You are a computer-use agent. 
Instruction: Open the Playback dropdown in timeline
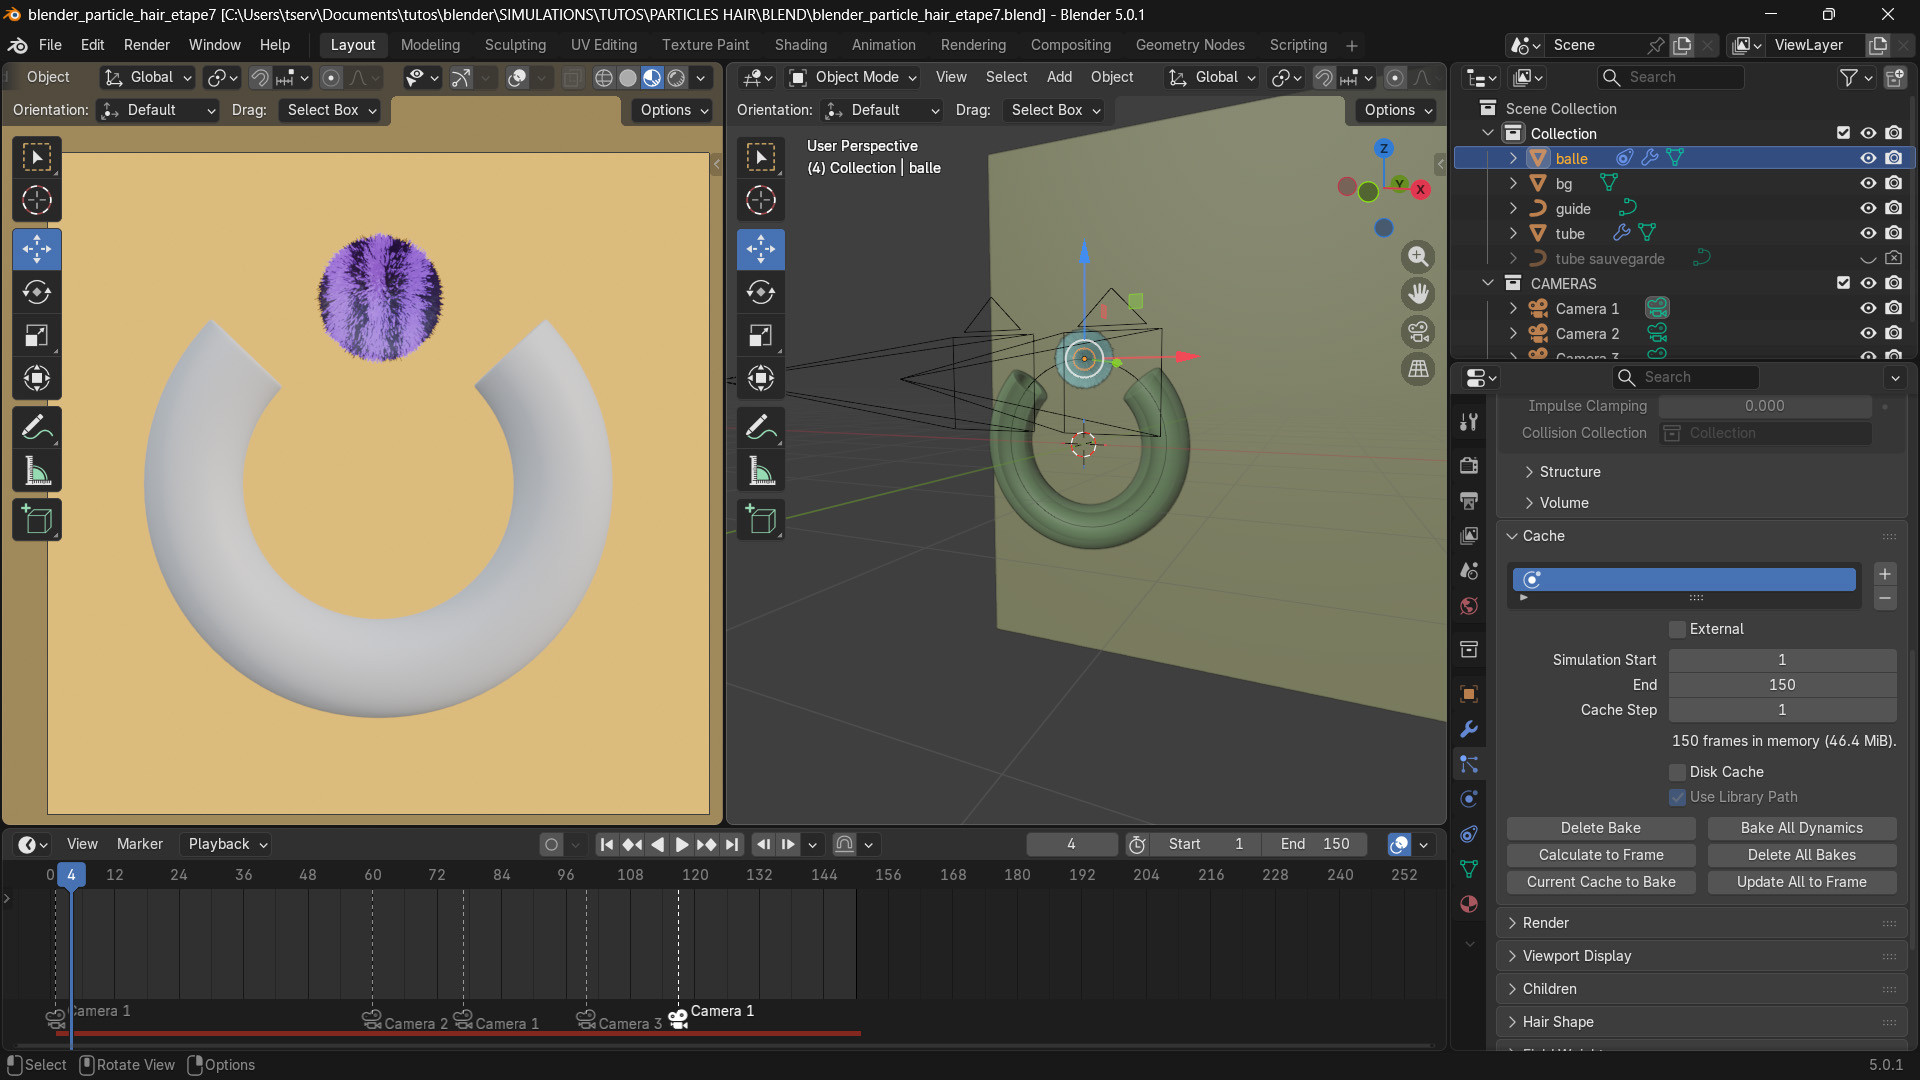(x=228, y=844)
